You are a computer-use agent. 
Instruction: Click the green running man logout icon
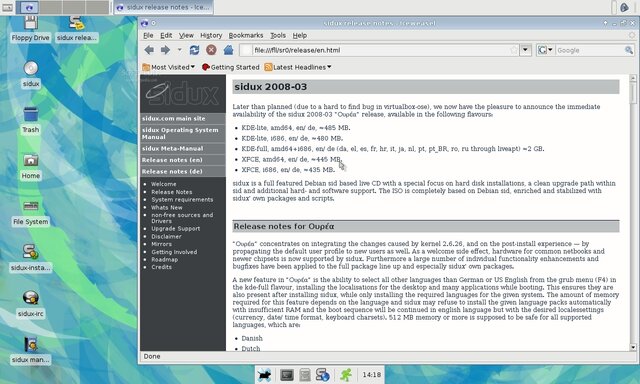click(346, 375)
